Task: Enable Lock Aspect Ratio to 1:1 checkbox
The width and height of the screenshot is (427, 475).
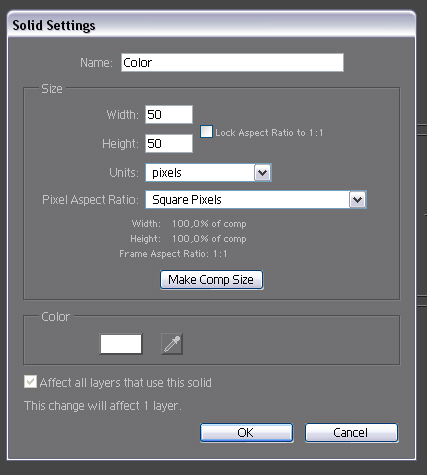Action: 206,132
